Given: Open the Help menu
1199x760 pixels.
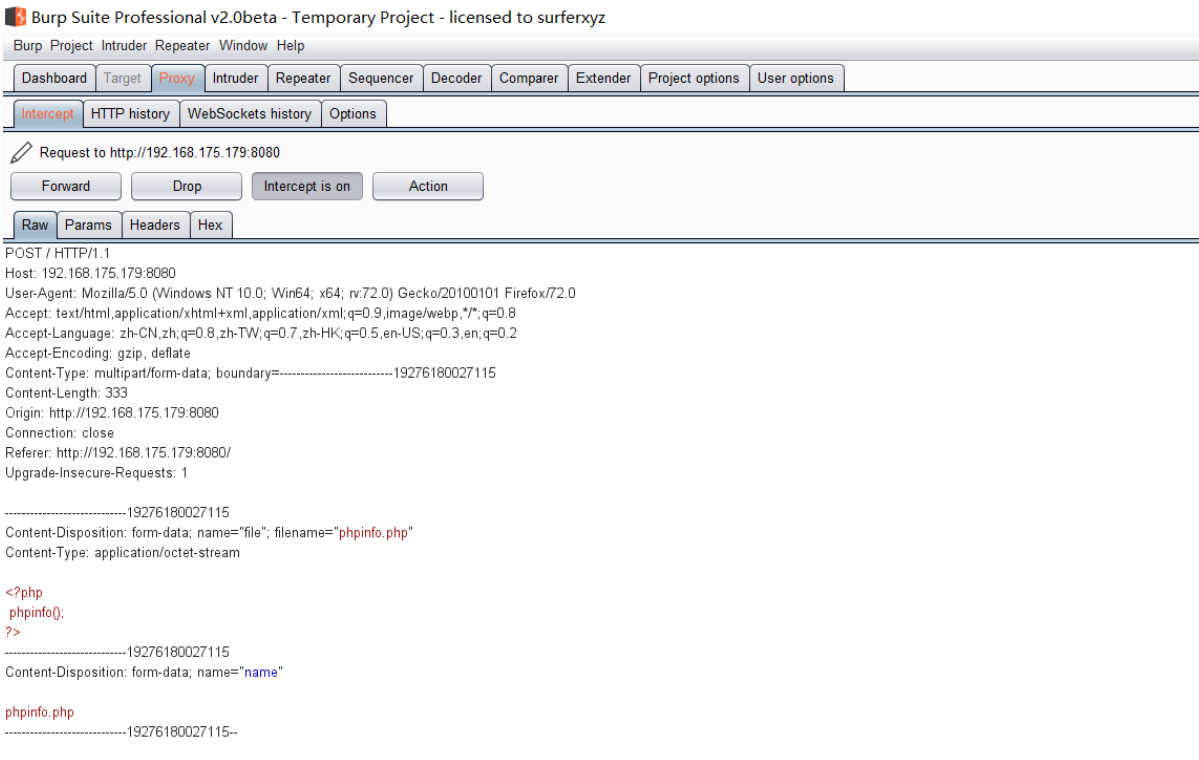Looking at the screenshot, I should click(x=291, y=46).
